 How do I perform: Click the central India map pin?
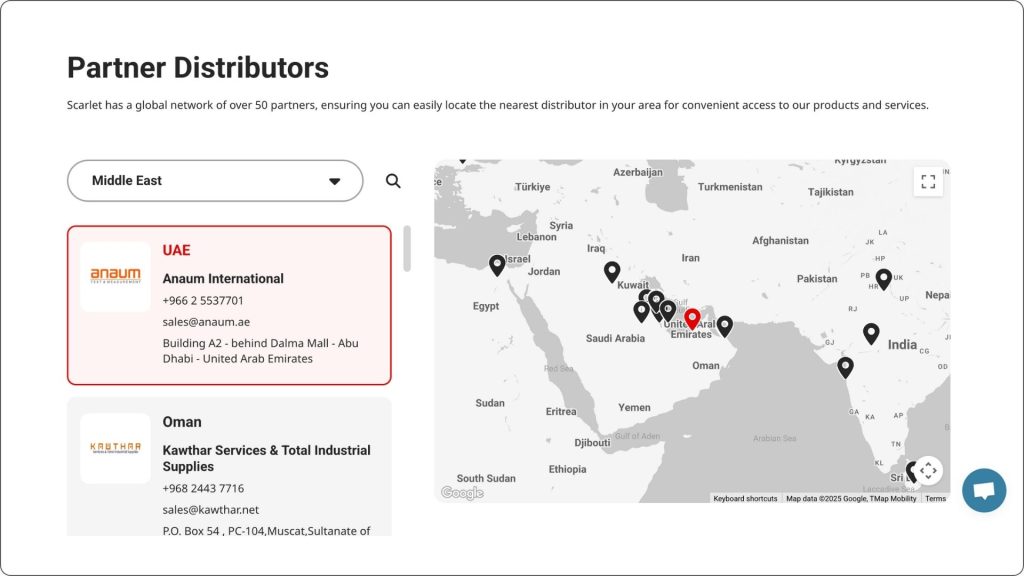871,333
